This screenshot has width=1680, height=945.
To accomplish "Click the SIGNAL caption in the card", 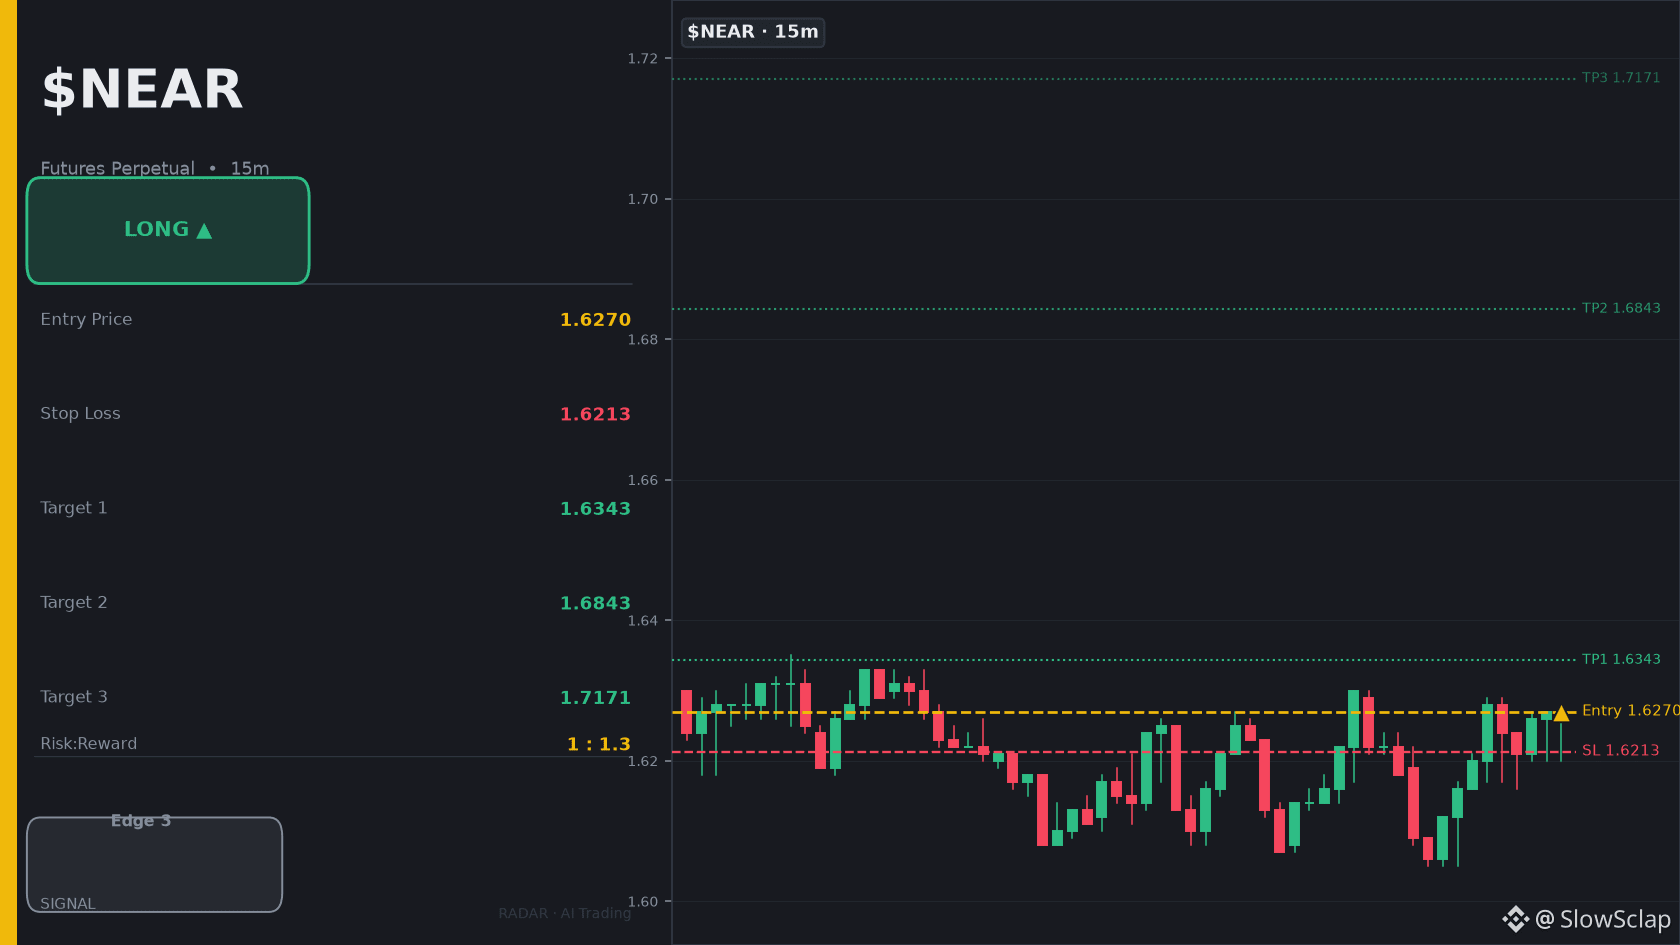I will 68,904.
